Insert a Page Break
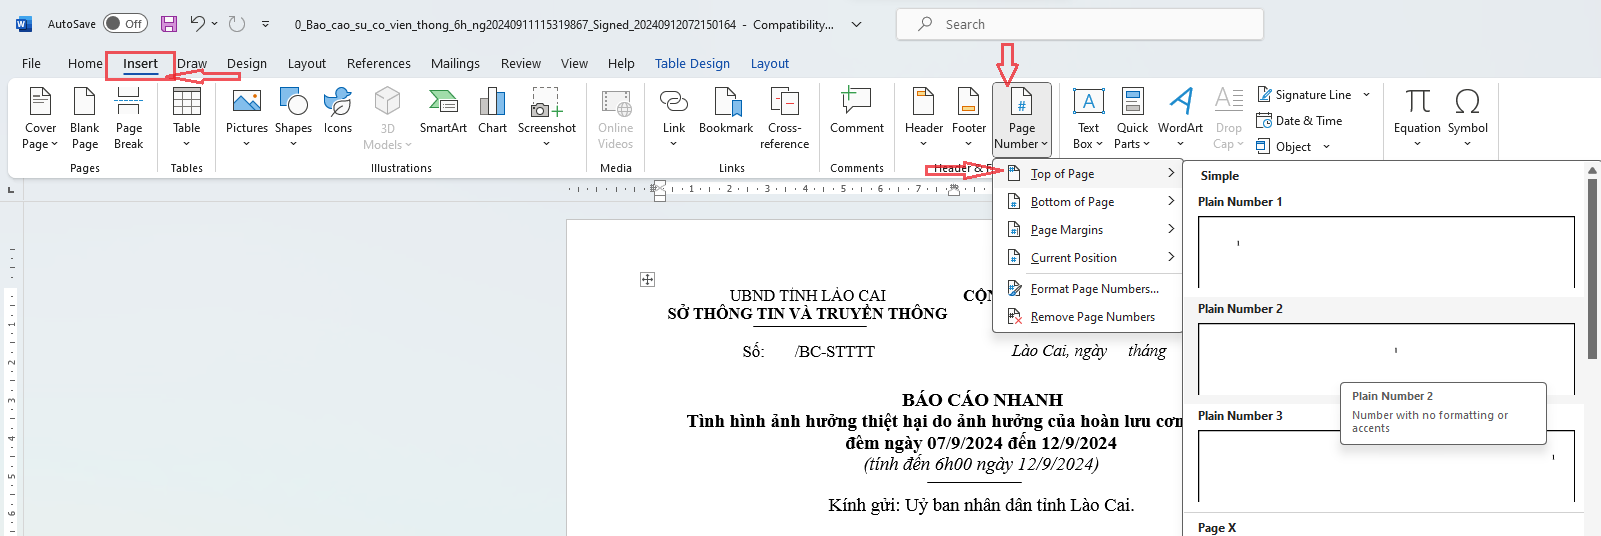This screenshot has height=536, width=1601. point(129,118)
